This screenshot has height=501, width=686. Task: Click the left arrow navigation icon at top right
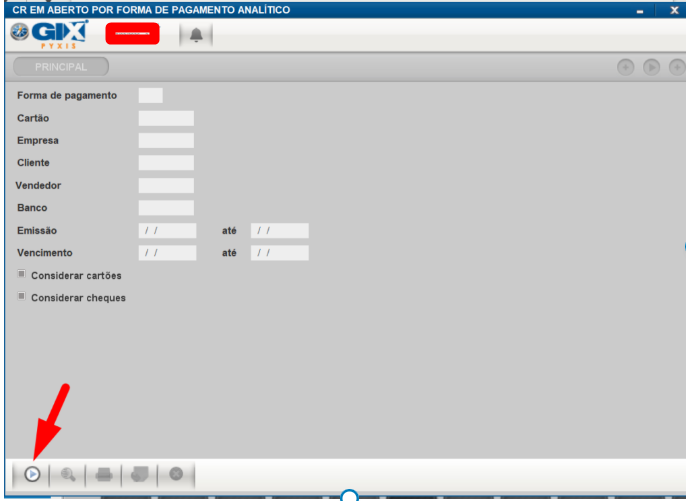pyautogui.click(x=625, y=67)
